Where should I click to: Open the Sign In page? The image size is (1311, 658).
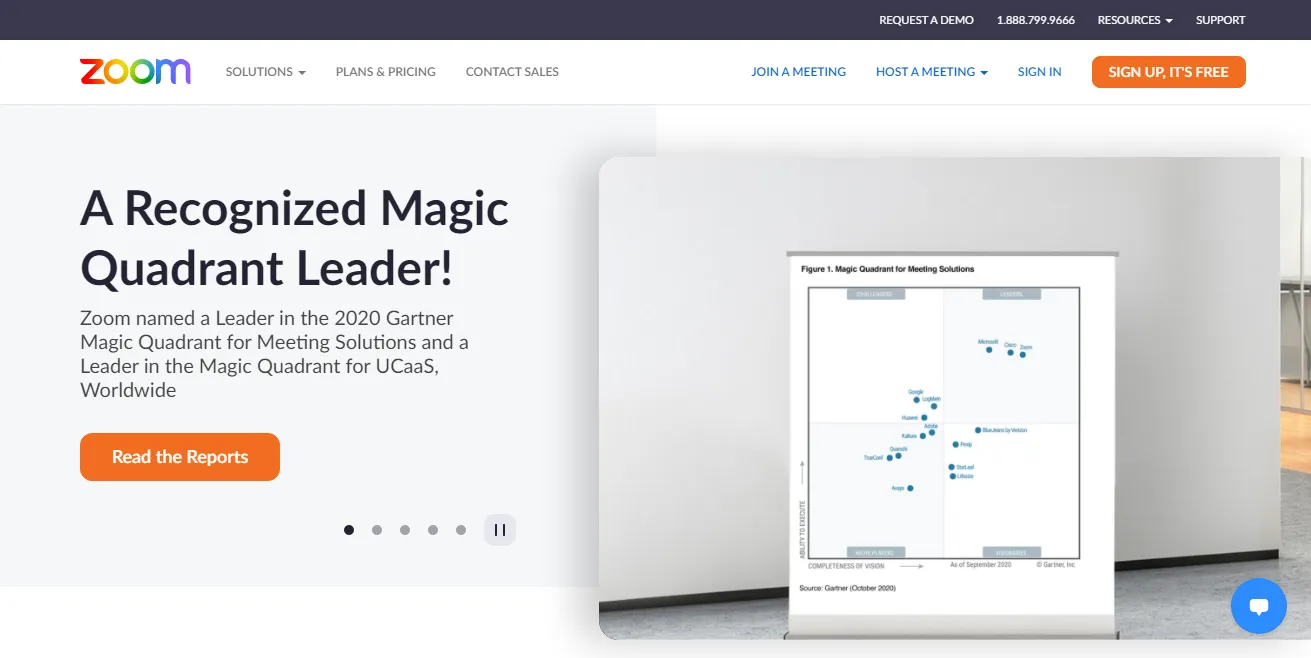(x=1040, y=72)
